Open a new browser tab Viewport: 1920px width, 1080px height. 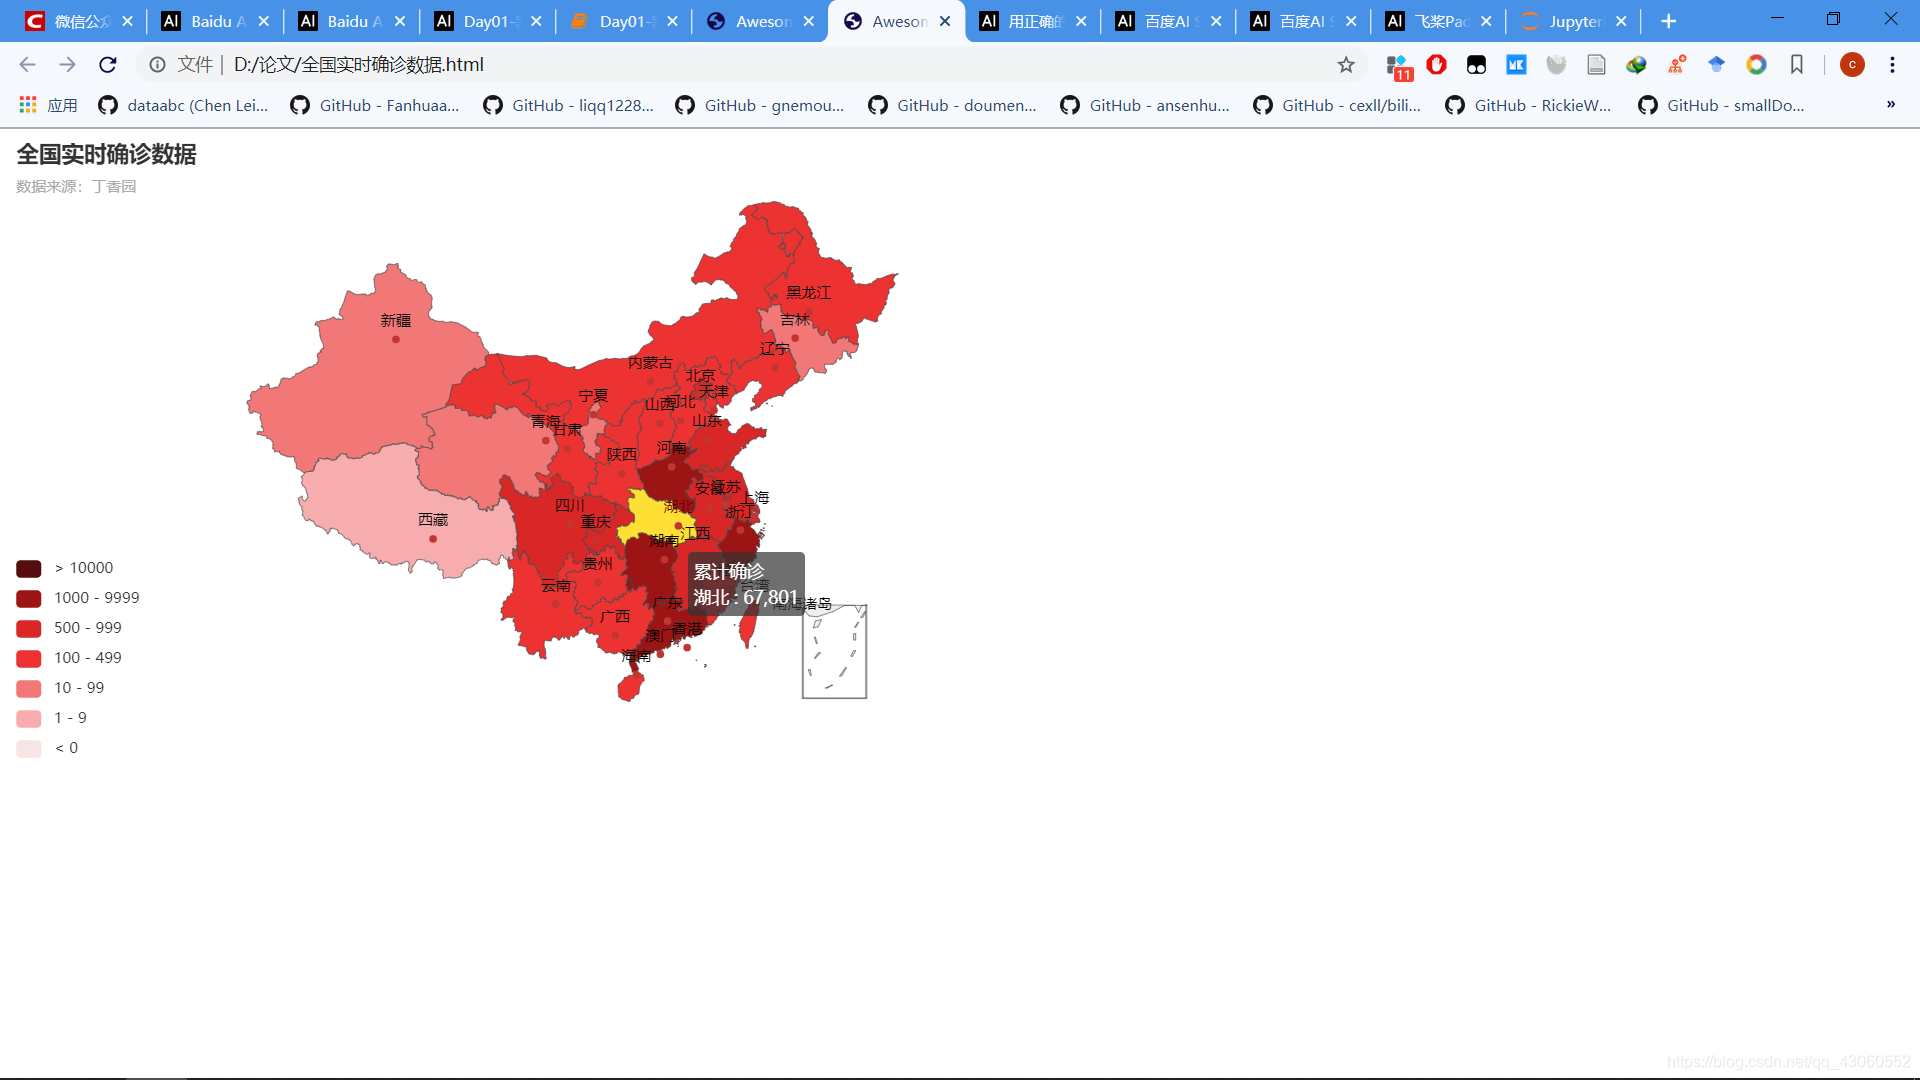[1668, 21]
